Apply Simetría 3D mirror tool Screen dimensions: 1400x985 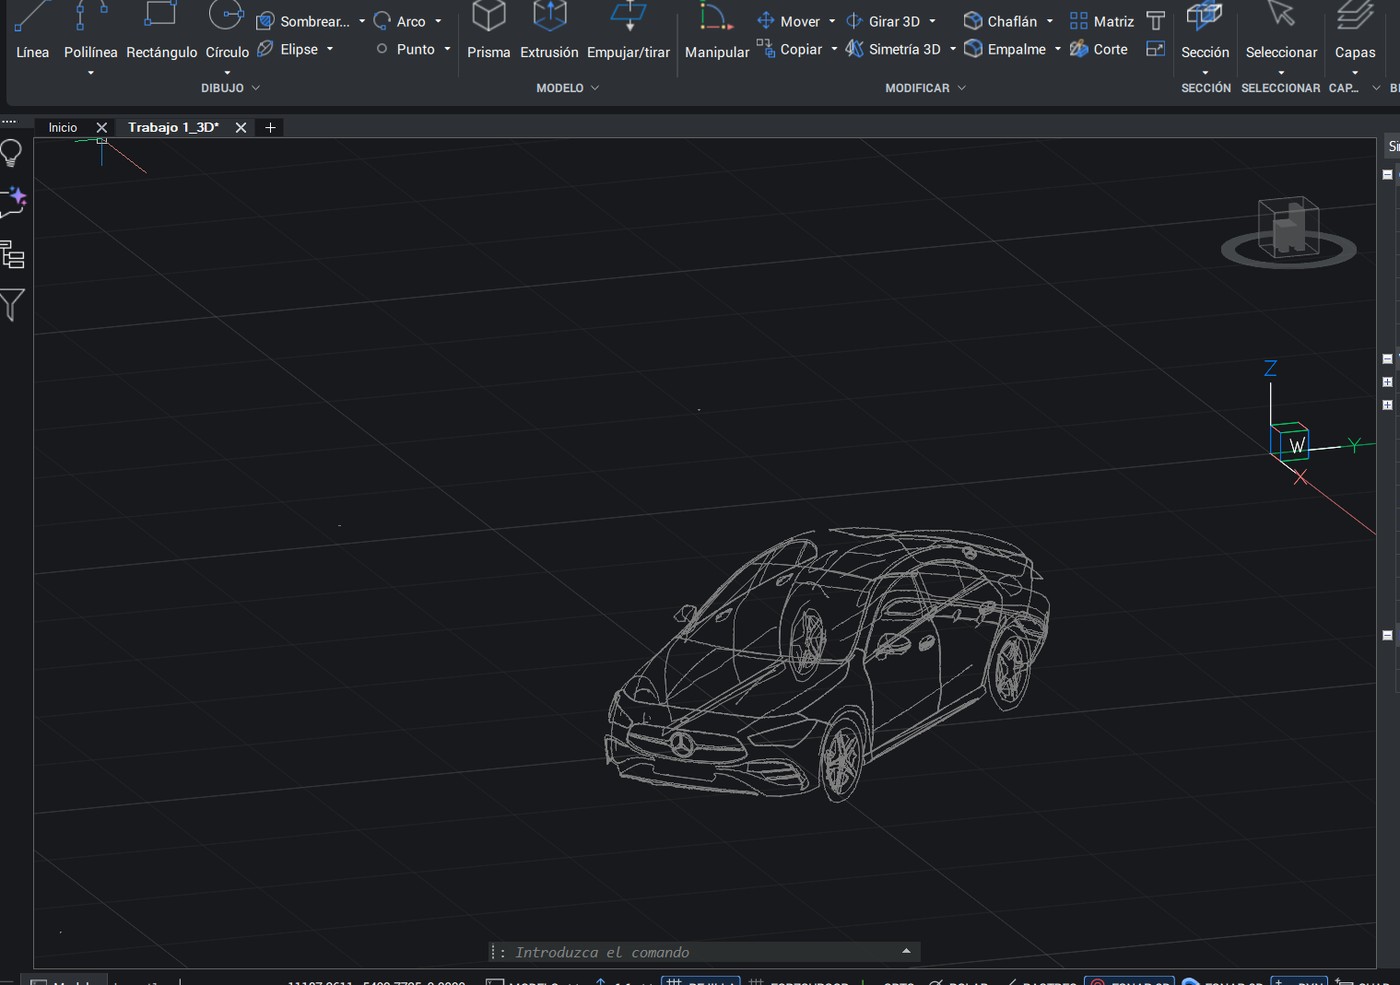893,49
